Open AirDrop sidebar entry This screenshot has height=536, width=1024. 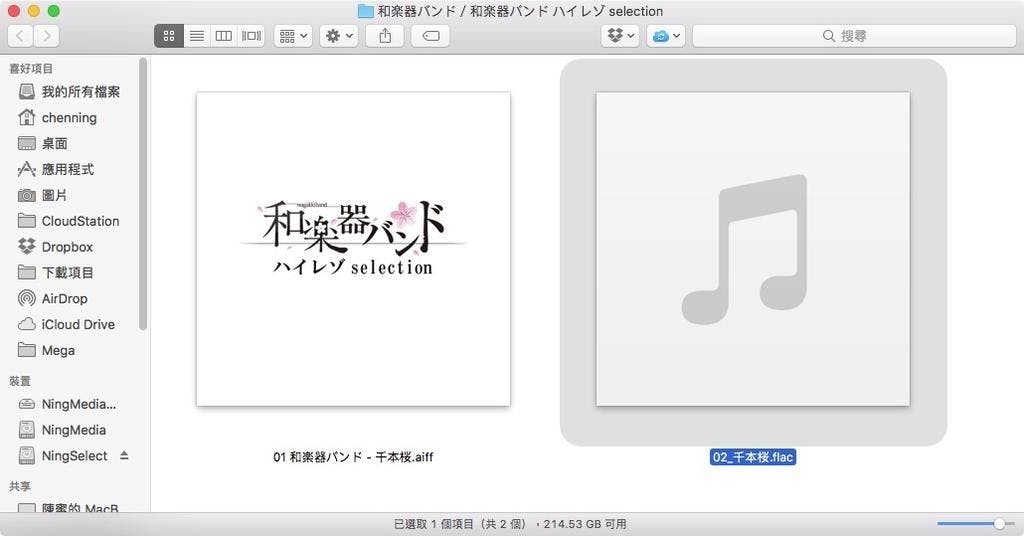[x=65, y=298]
